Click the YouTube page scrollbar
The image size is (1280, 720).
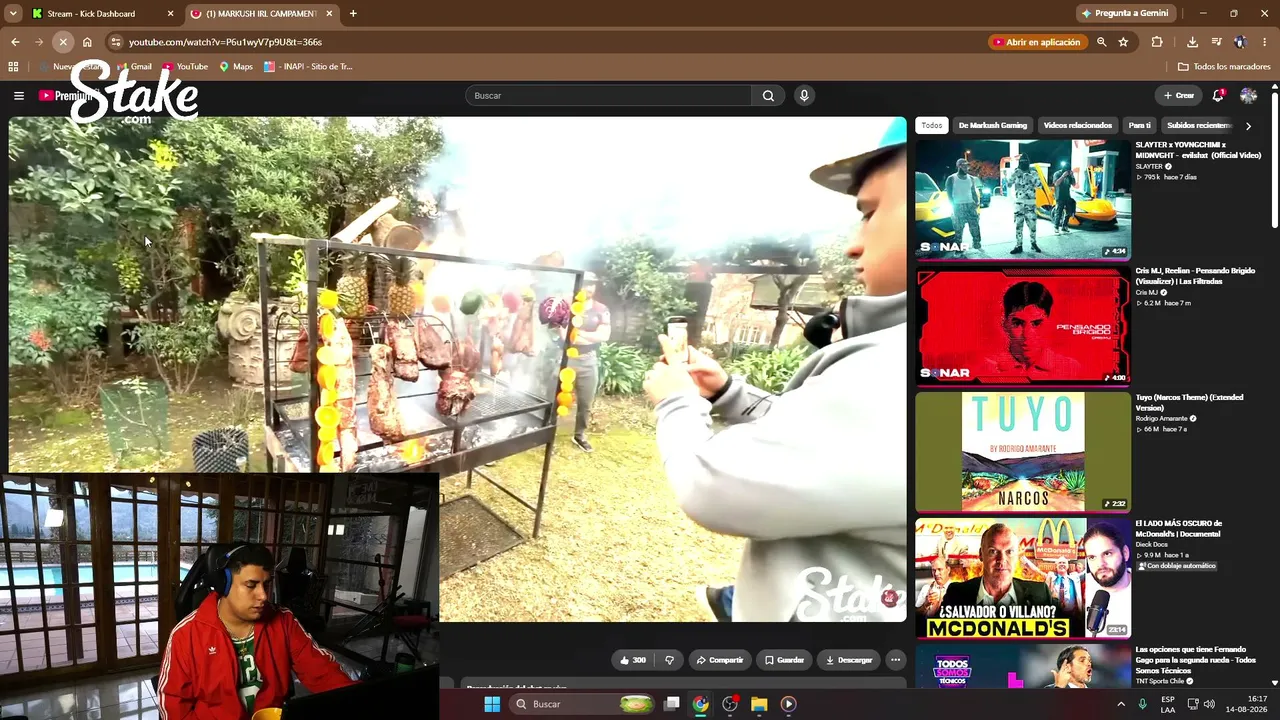[1275, 160]
